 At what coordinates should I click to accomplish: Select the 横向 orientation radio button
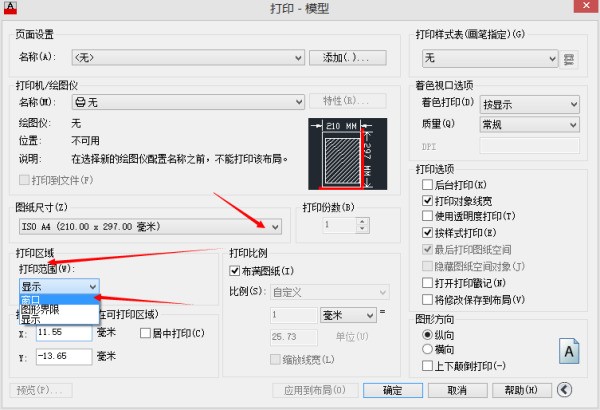pos(429,349)
